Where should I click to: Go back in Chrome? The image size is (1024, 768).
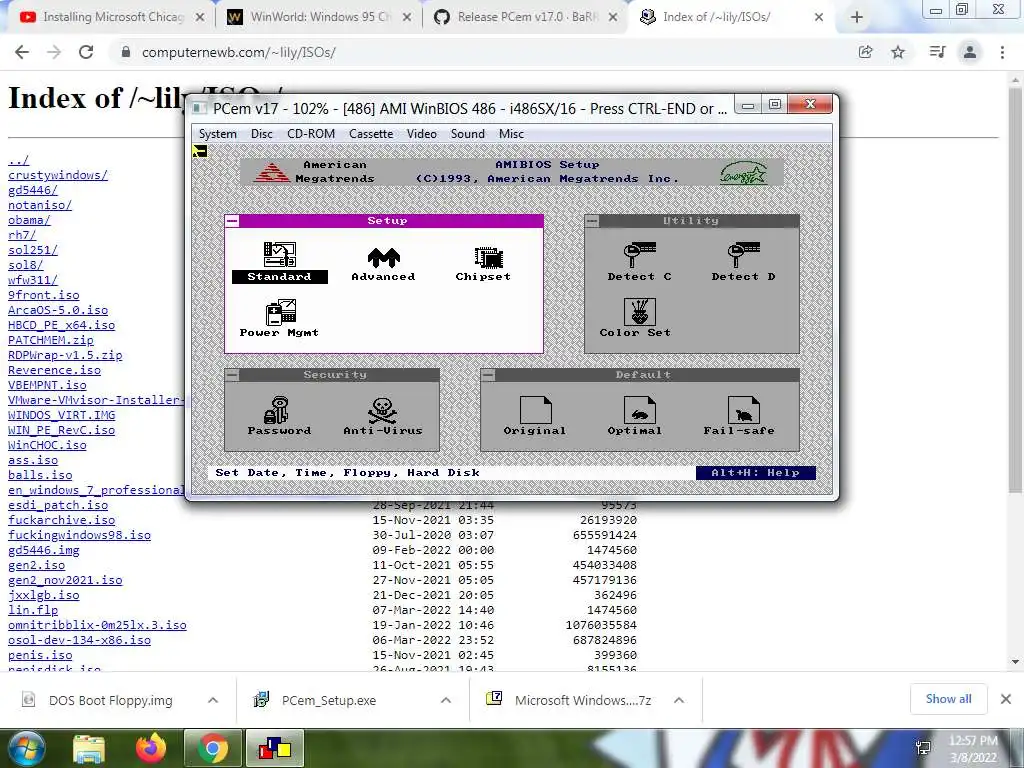point(22,52)
